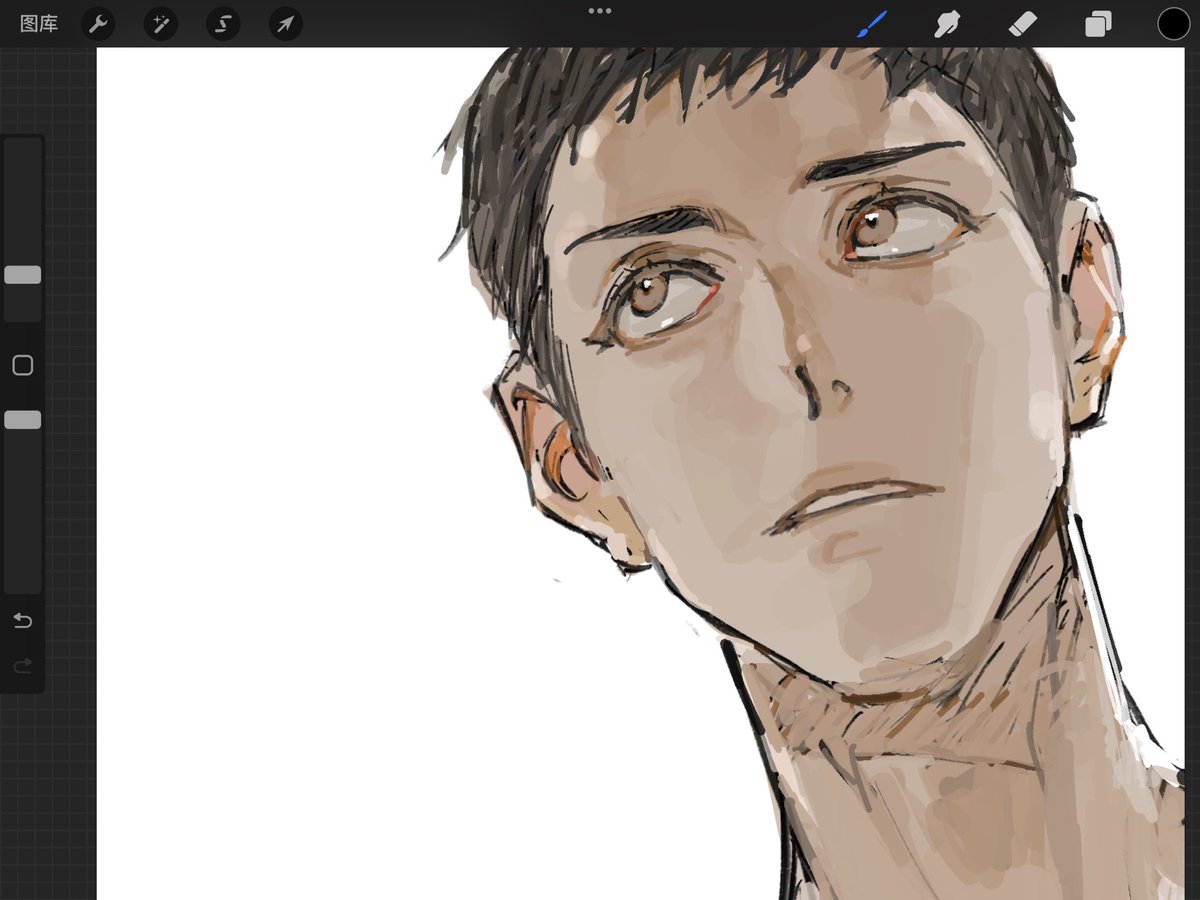
Task: Click the brush opacity slider handle
Action: pyautogui.click(x=23, y=420)
